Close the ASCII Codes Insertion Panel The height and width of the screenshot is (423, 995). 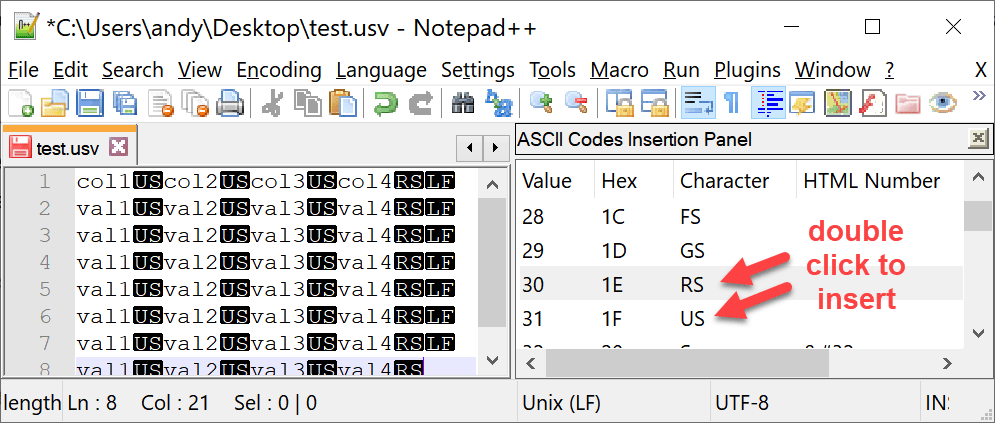coord(977,139)
